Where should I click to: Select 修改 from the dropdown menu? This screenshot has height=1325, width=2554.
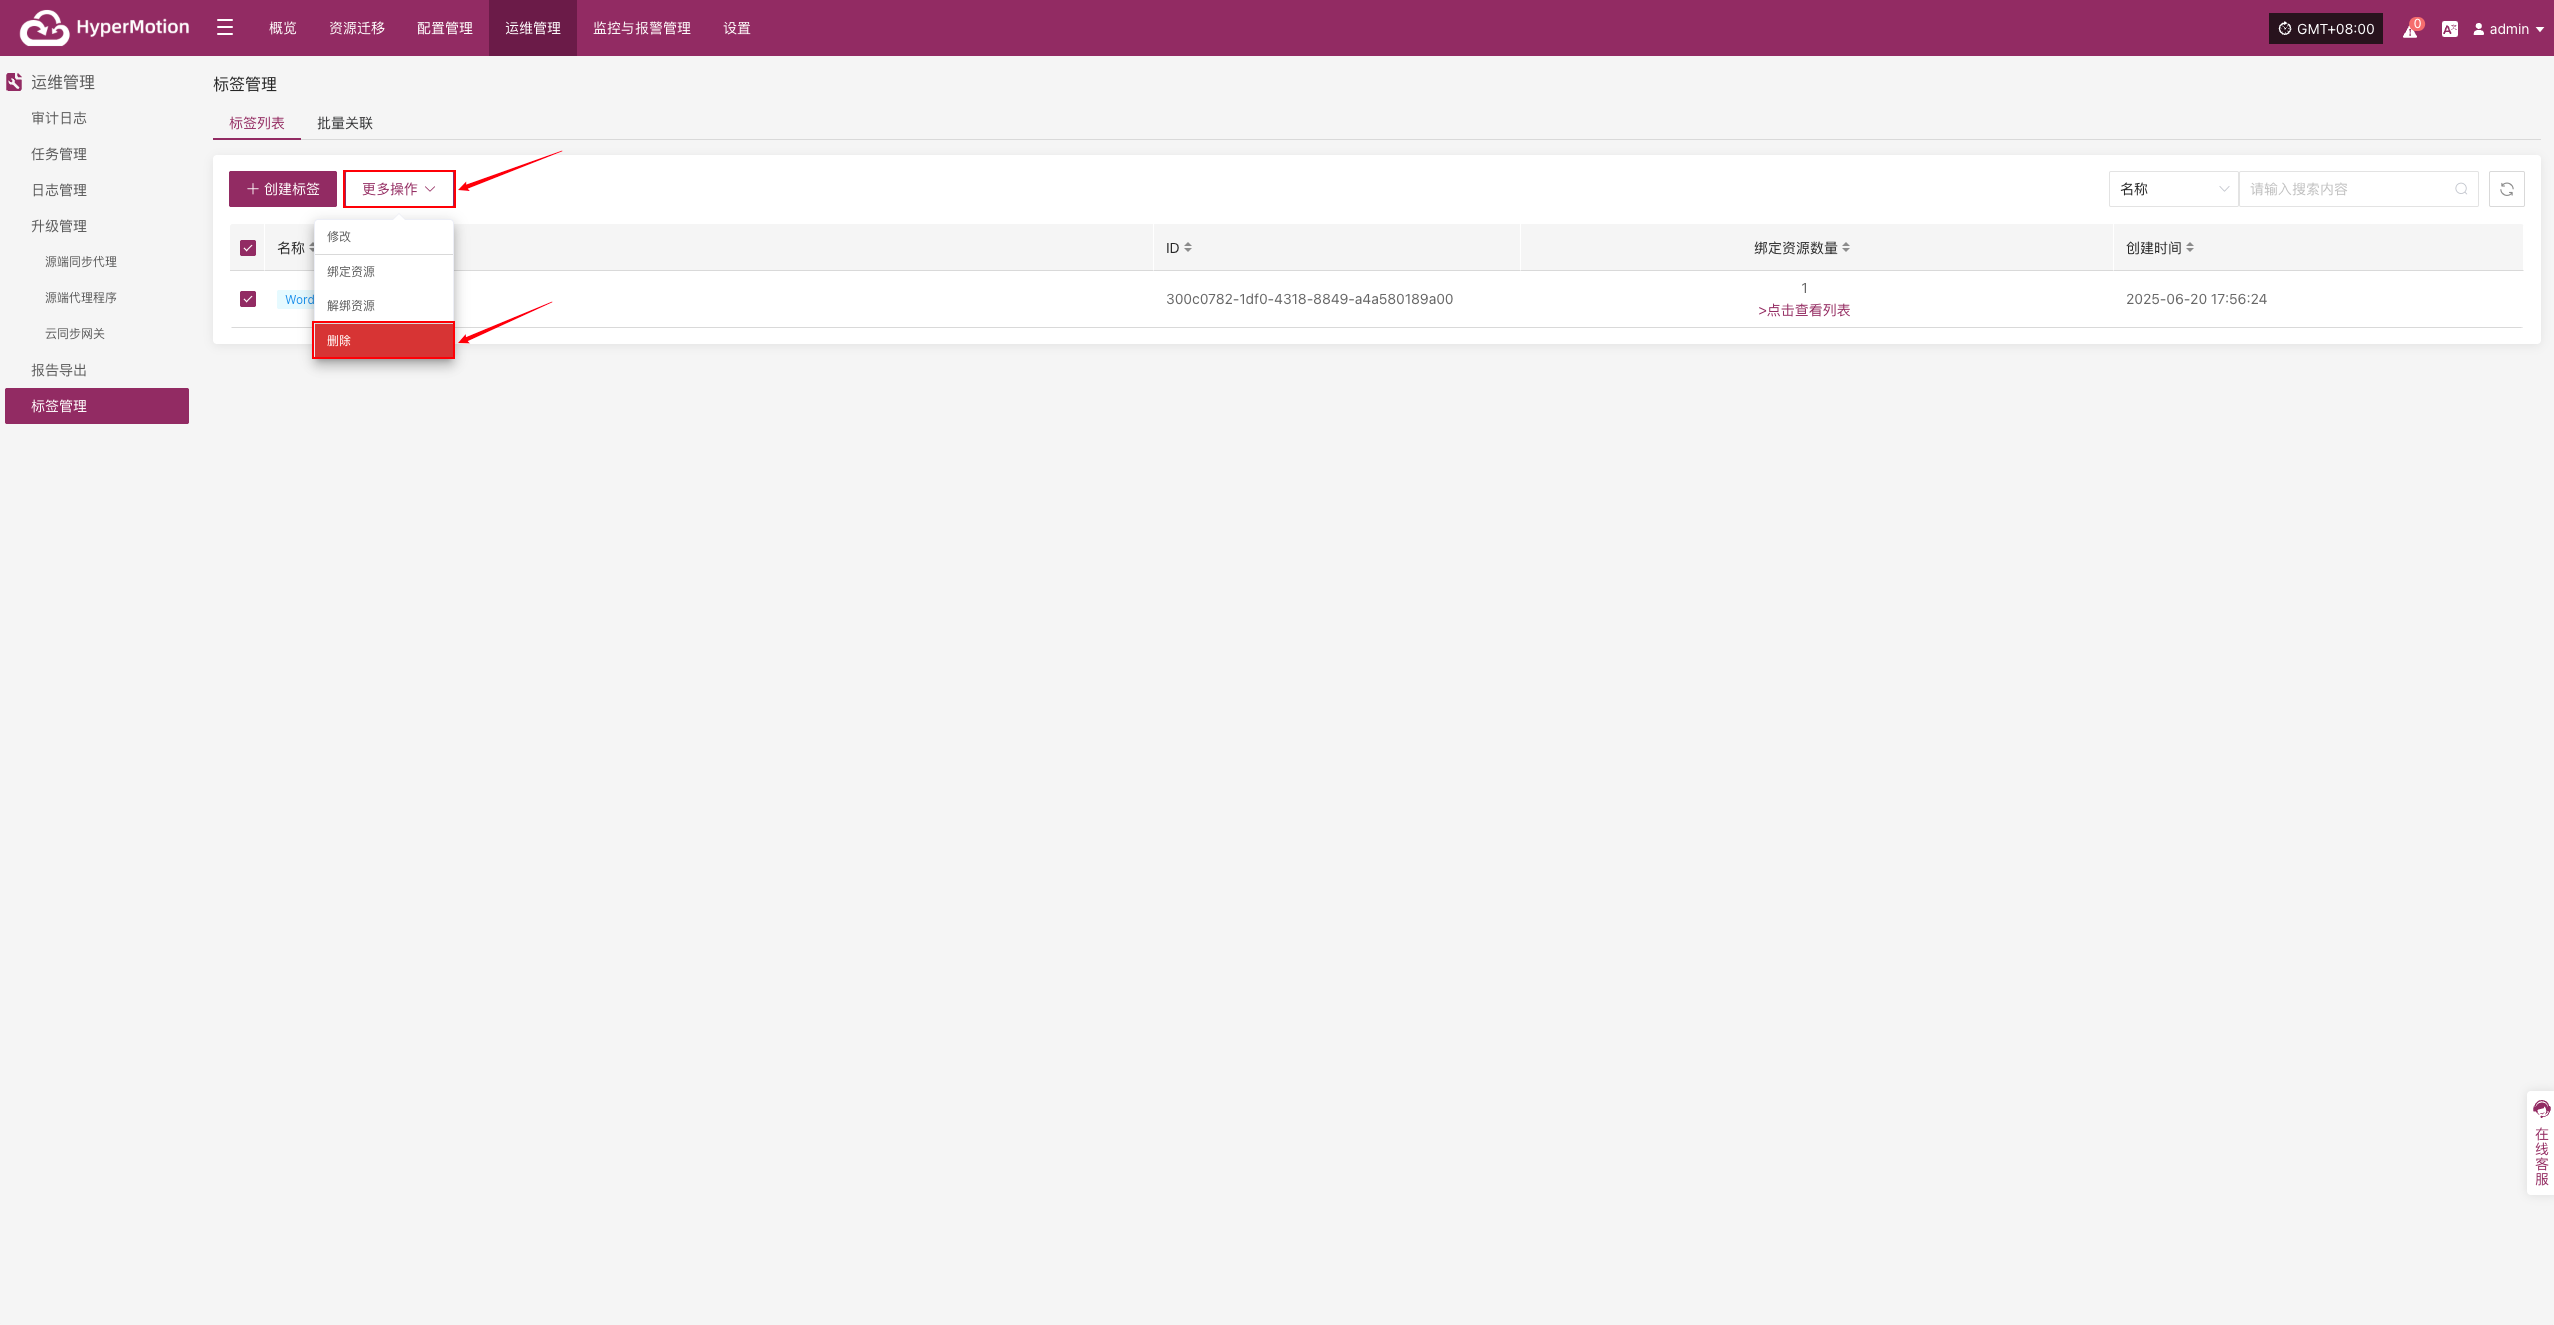click(384, 237)
